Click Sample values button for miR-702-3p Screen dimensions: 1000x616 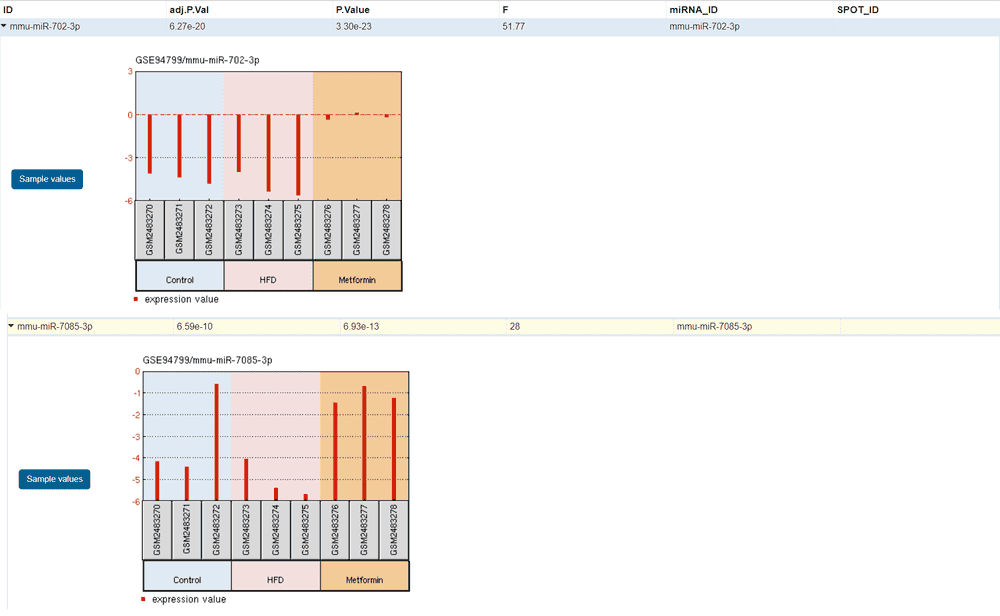(x=47, y=179)
